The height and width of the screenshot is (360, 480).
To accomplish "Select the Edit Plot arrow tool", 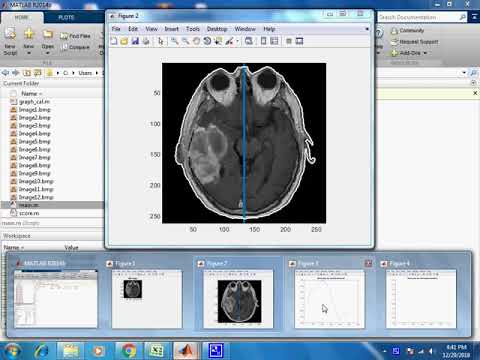I will tap(161, 41).
